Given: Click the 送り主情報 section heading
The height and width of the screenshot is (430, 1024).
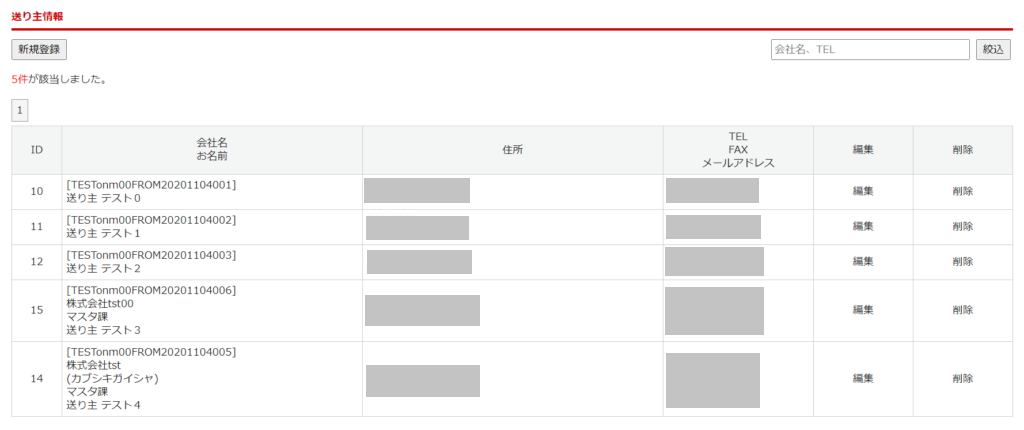Looking at the screenshot, I should [x=37, y=16].
